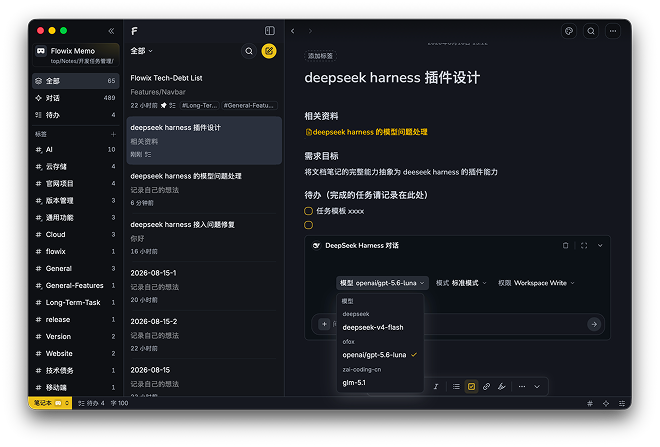Viewport: 660px width, 447px height.
Task: Filter by the Cloud tag
Action: pyautogui.click(x=76, y=234)
